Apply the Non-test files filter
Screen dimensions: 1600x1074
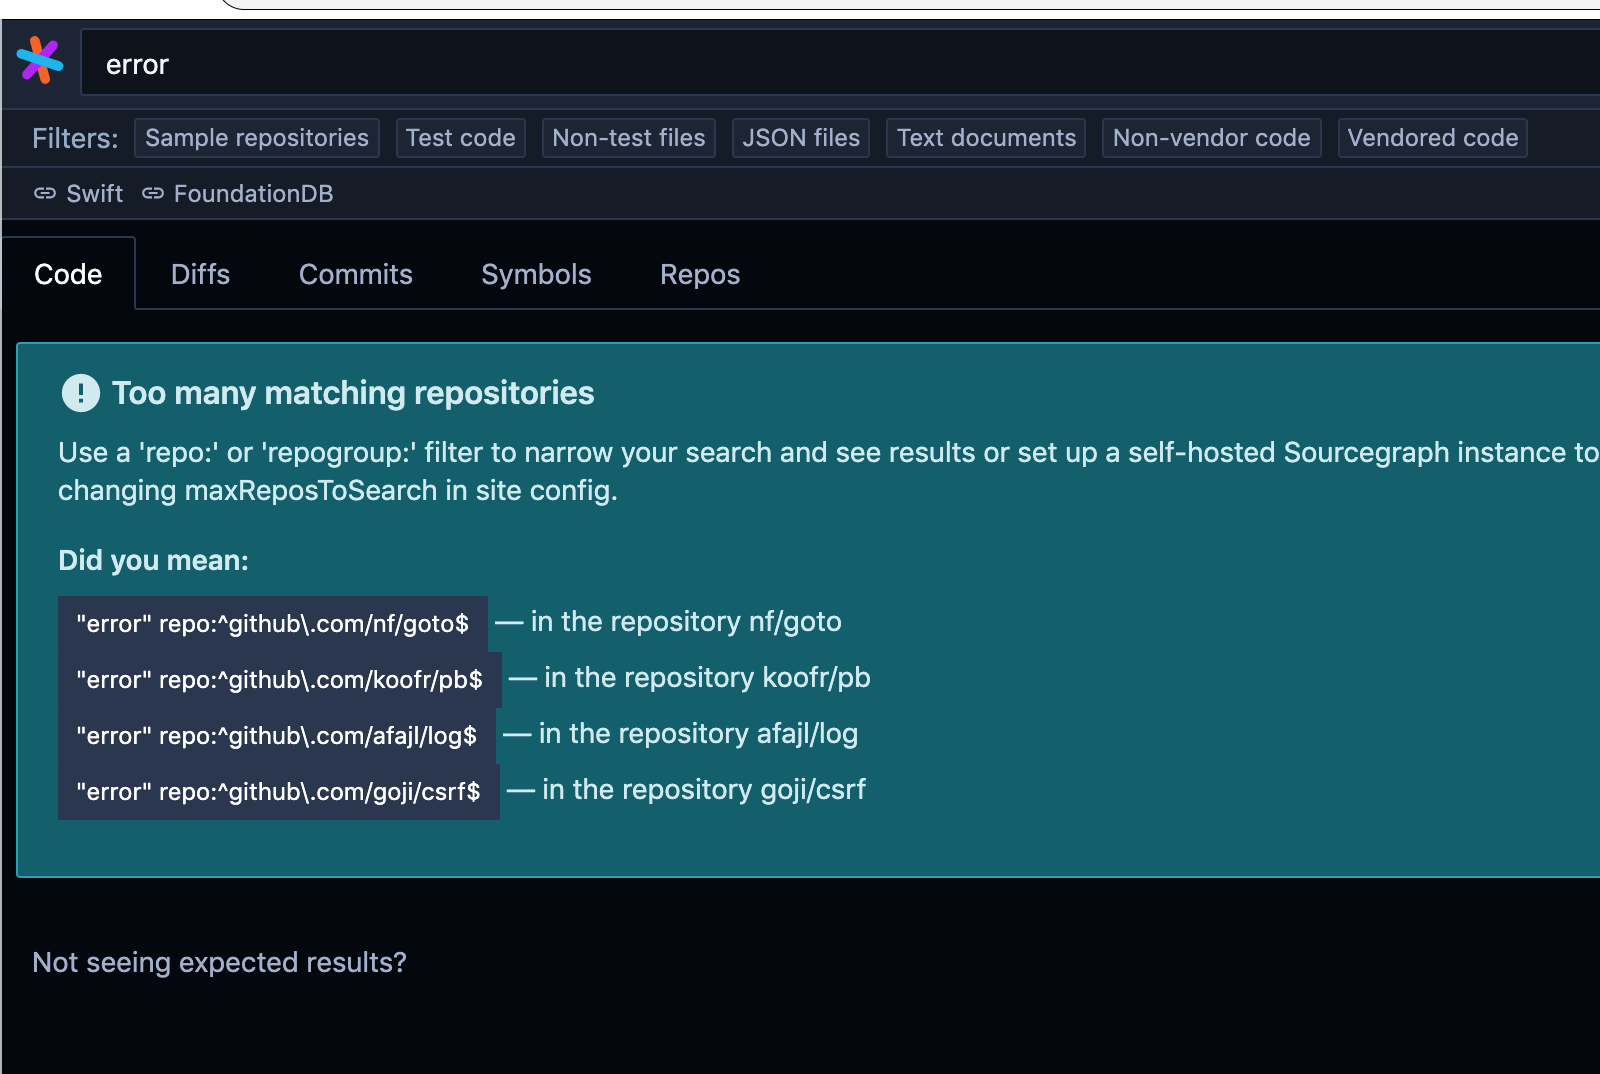628,138
